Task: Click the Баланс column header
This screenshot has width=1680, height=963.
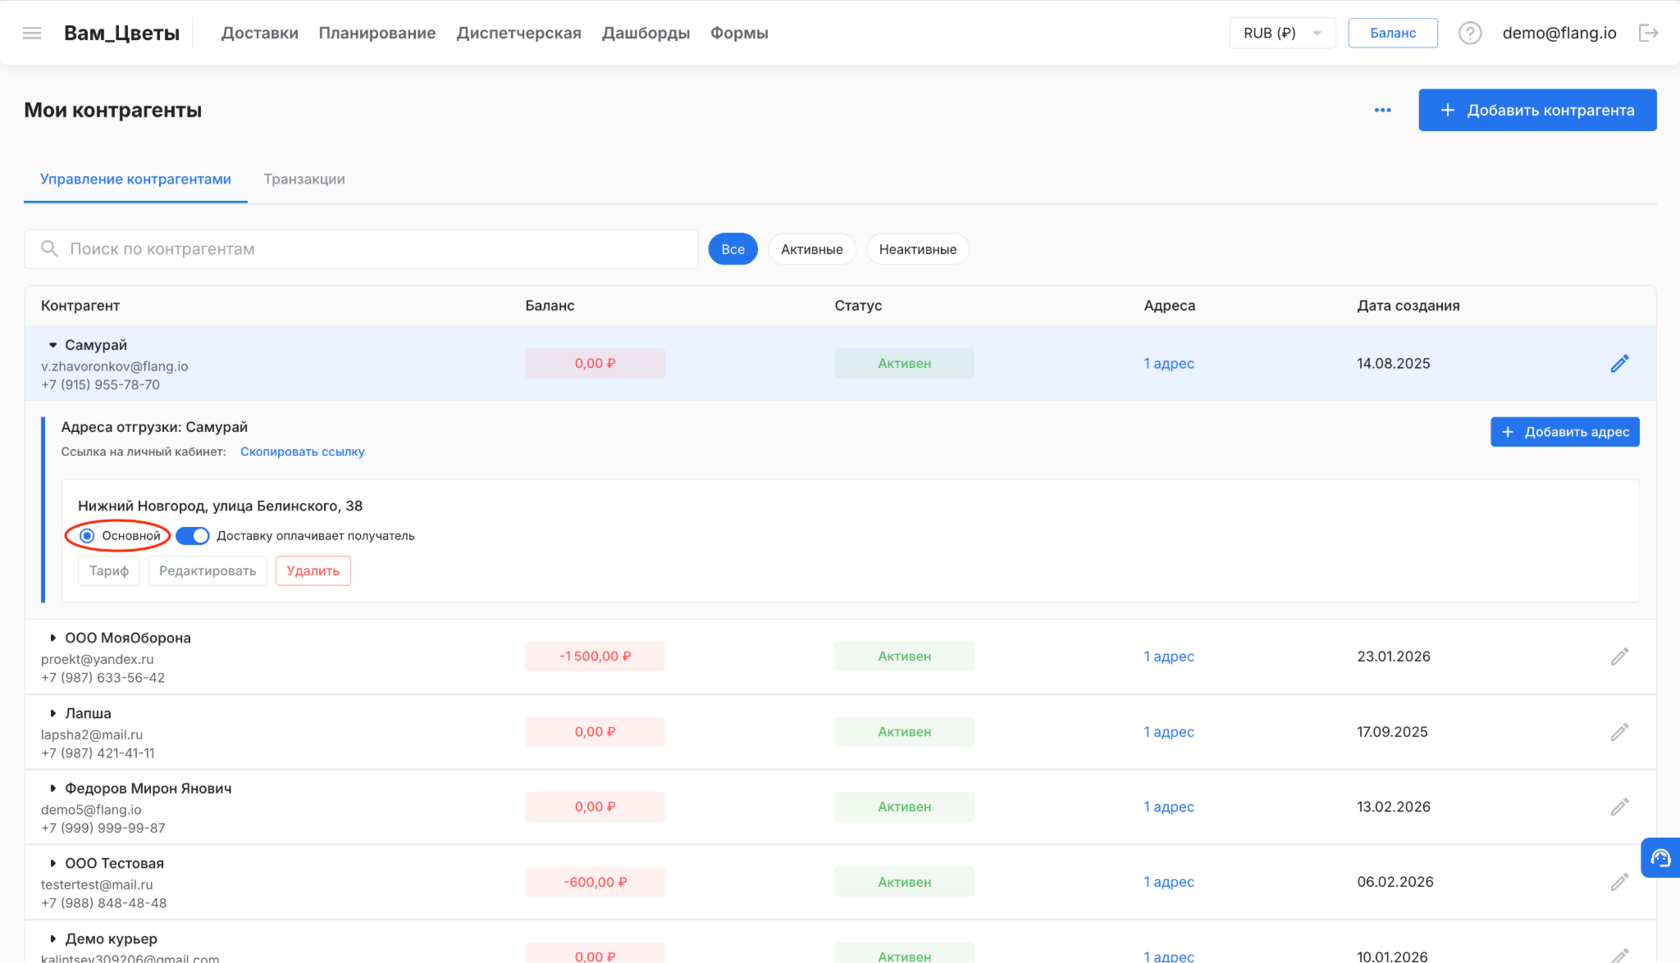Action: click(x=550, y=306)
